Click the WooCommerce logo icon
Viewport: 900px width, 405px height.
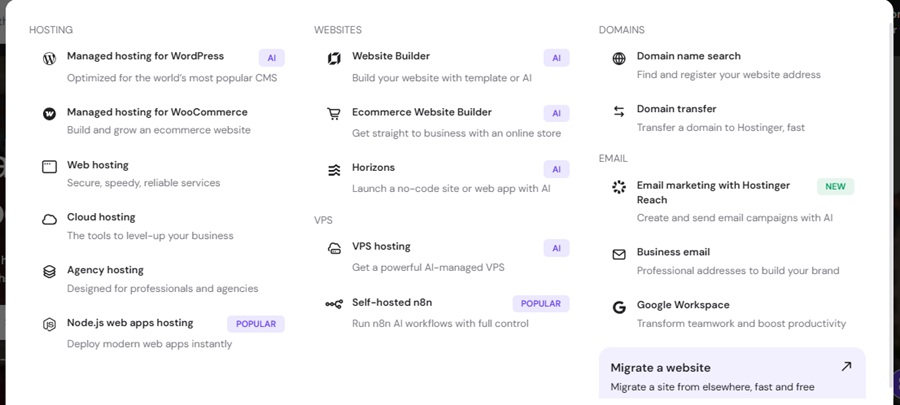(49, 114)
